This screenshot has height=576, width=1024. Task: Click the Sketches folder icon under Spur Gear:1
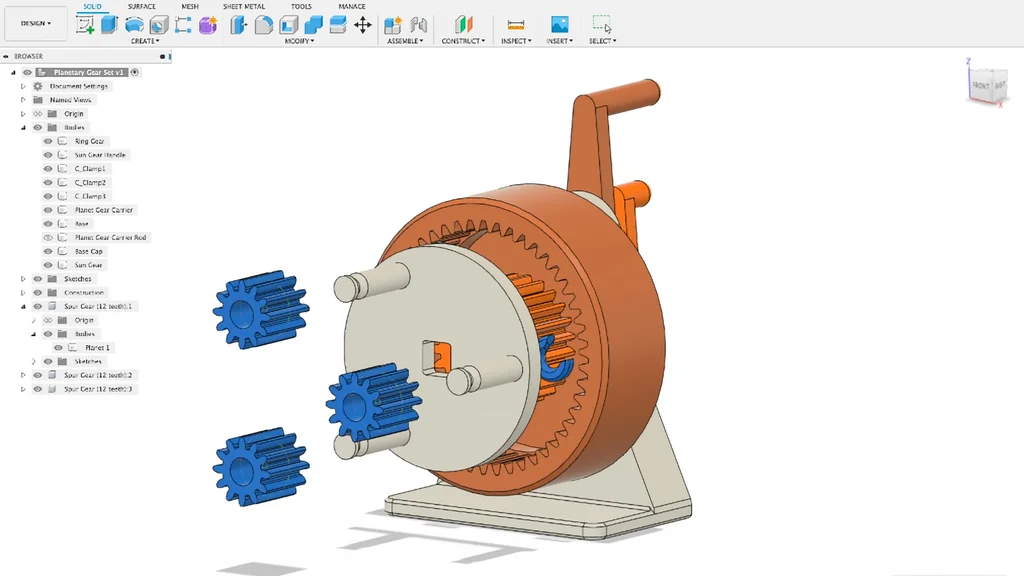point(63,361)
